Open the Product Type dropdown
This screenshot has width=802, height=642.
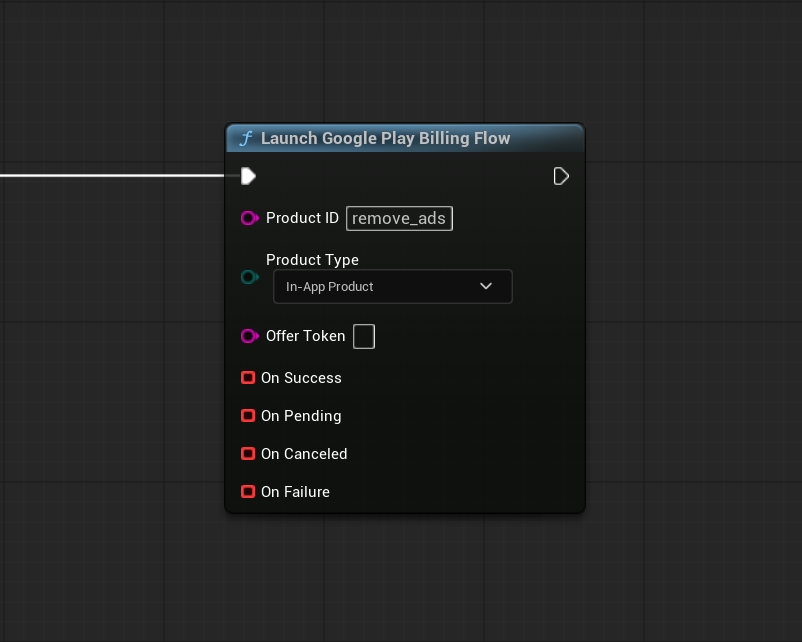393,286
